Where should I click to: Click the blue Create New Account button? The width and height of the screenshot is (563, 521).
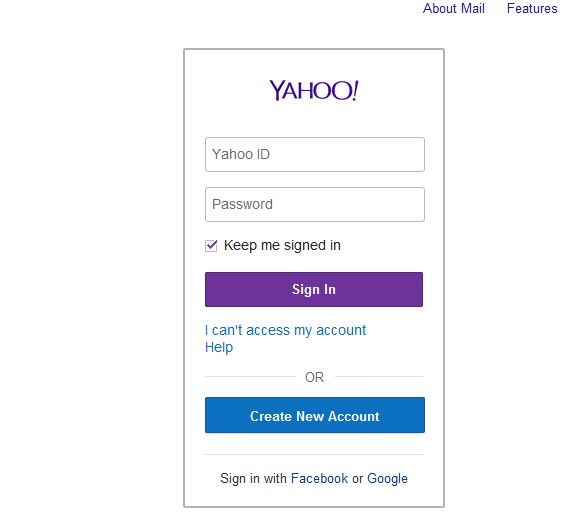pos(315,415)
